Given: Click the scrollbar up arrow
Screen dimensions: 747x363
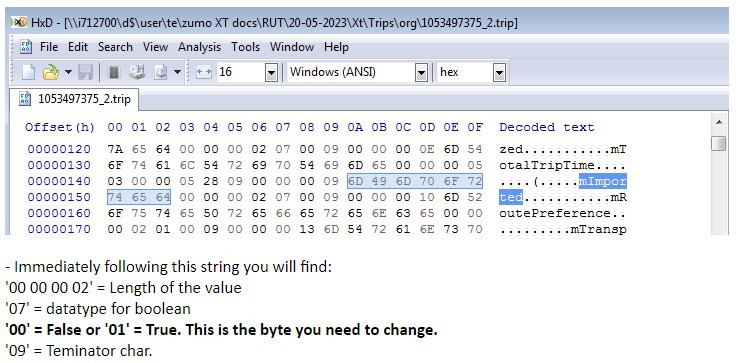Looking at the screenshot, I should 718,123.
